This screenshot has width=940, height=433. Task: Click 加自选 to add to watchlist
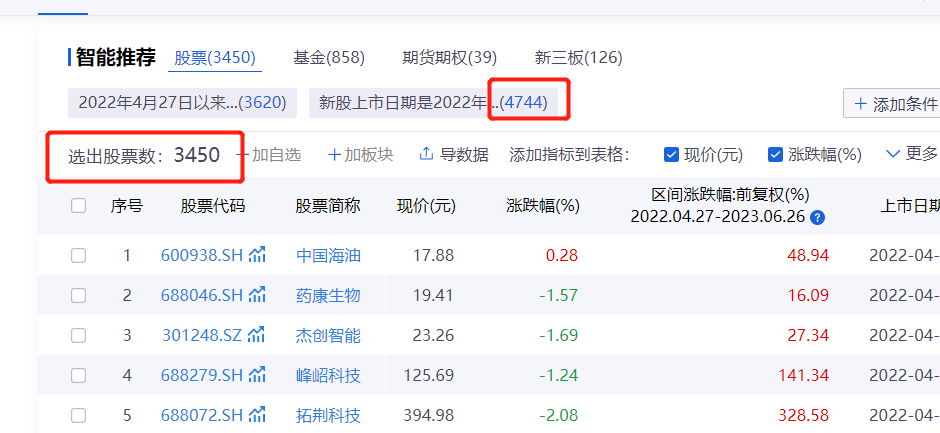click(x=269, y=155)
